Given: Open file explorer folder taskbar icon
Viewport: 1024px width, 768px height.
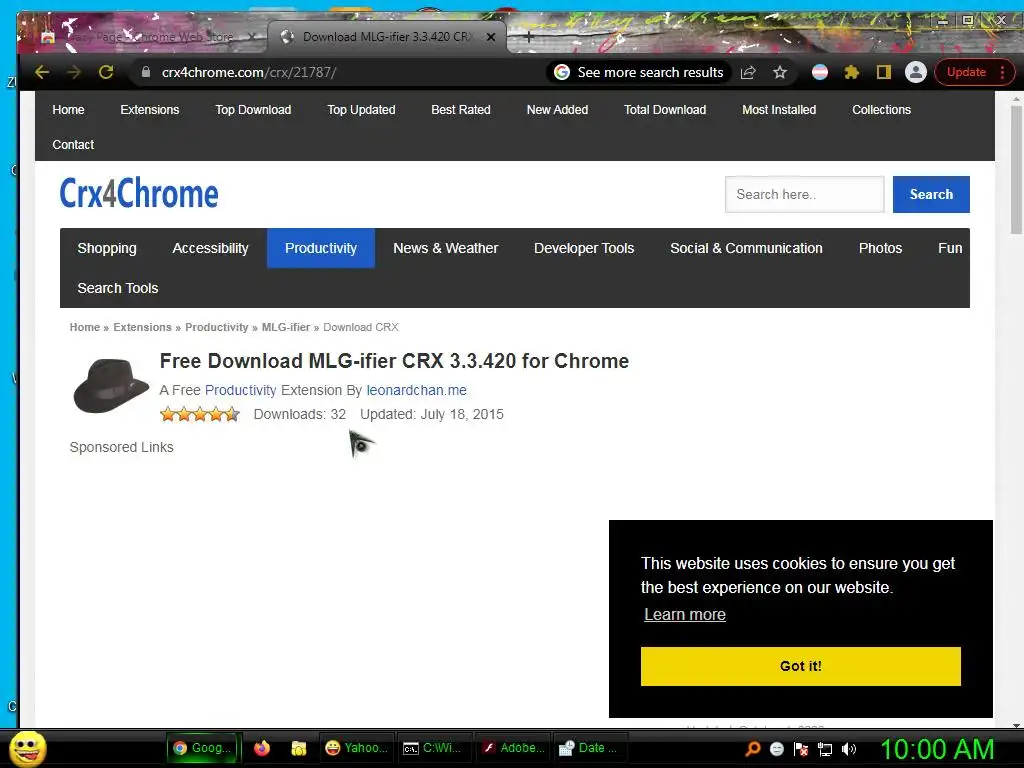Looking at the screenshot, I should tap(298, 748).
